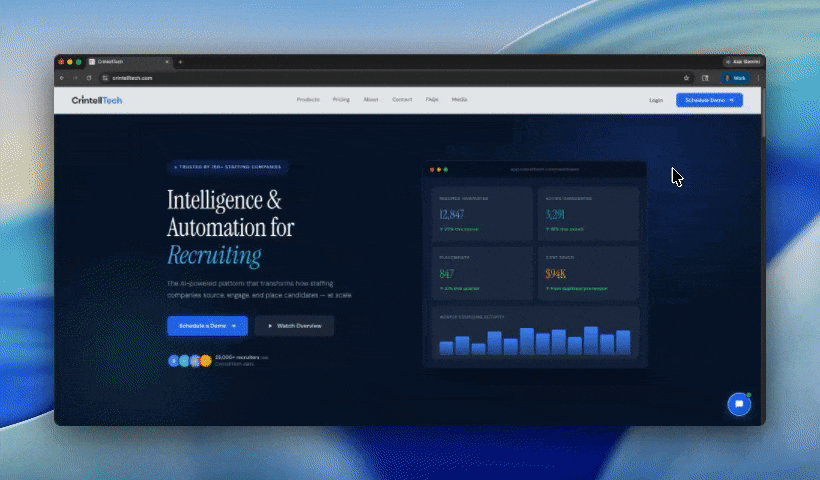
Task: Open the Media nav item
Action: [x=459, y=99]
